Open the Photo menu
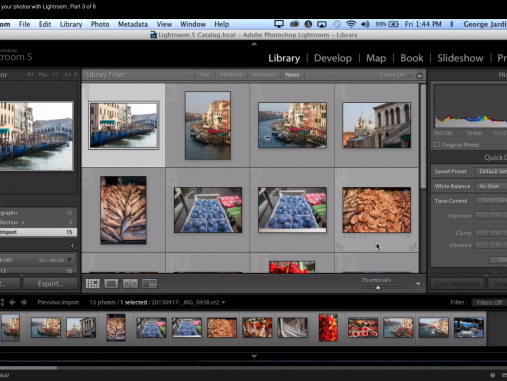Image resolution: width=507 pixels, height=381 pixels. click(x=100, y=24)
